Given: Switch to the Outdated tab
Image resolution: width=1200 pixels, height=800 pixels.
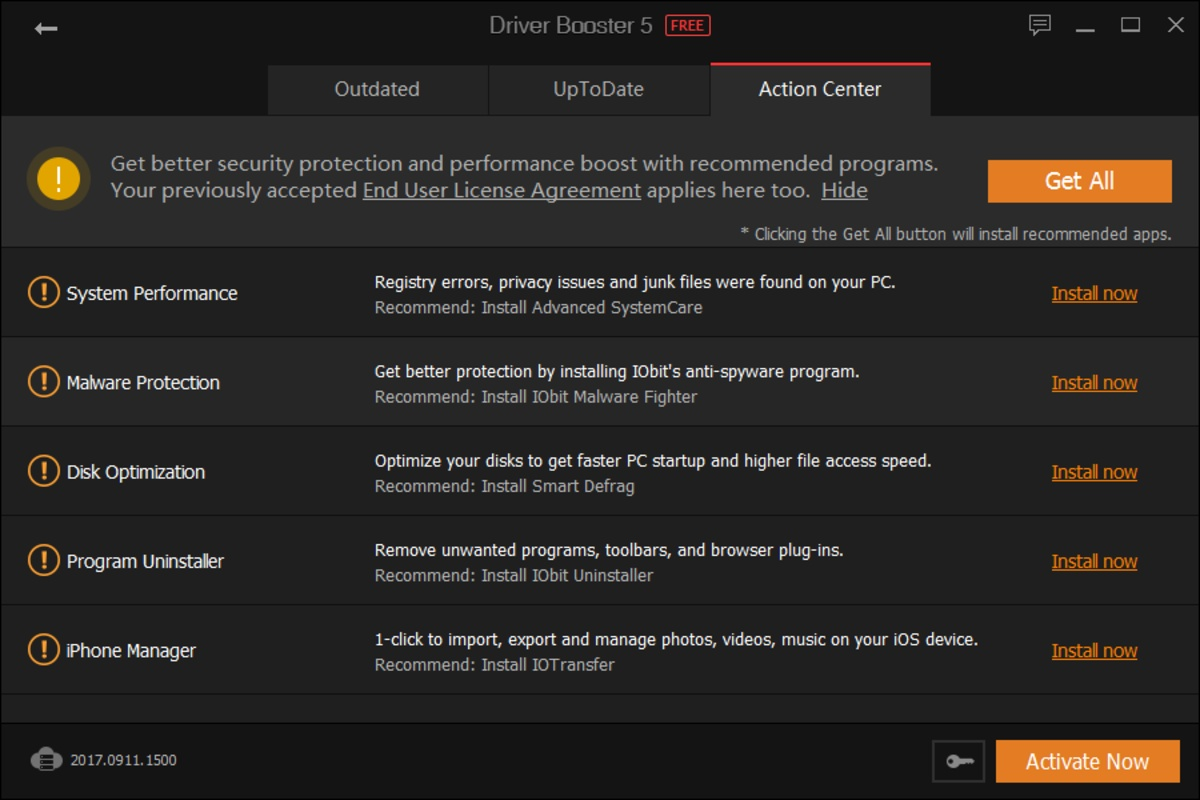Looking at the screenshot, I should coord(377,89).
